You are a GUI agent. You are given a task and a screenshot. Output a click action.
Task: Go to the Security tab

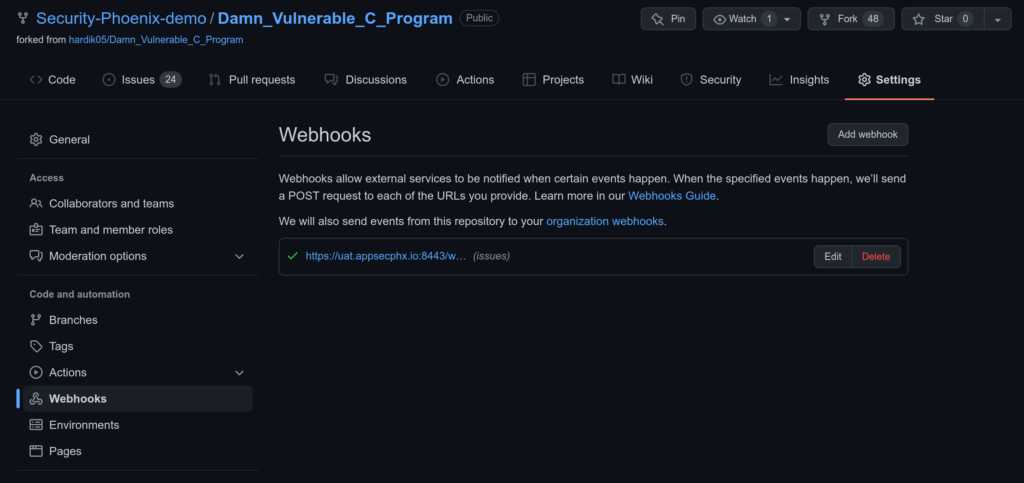(711, 80)
